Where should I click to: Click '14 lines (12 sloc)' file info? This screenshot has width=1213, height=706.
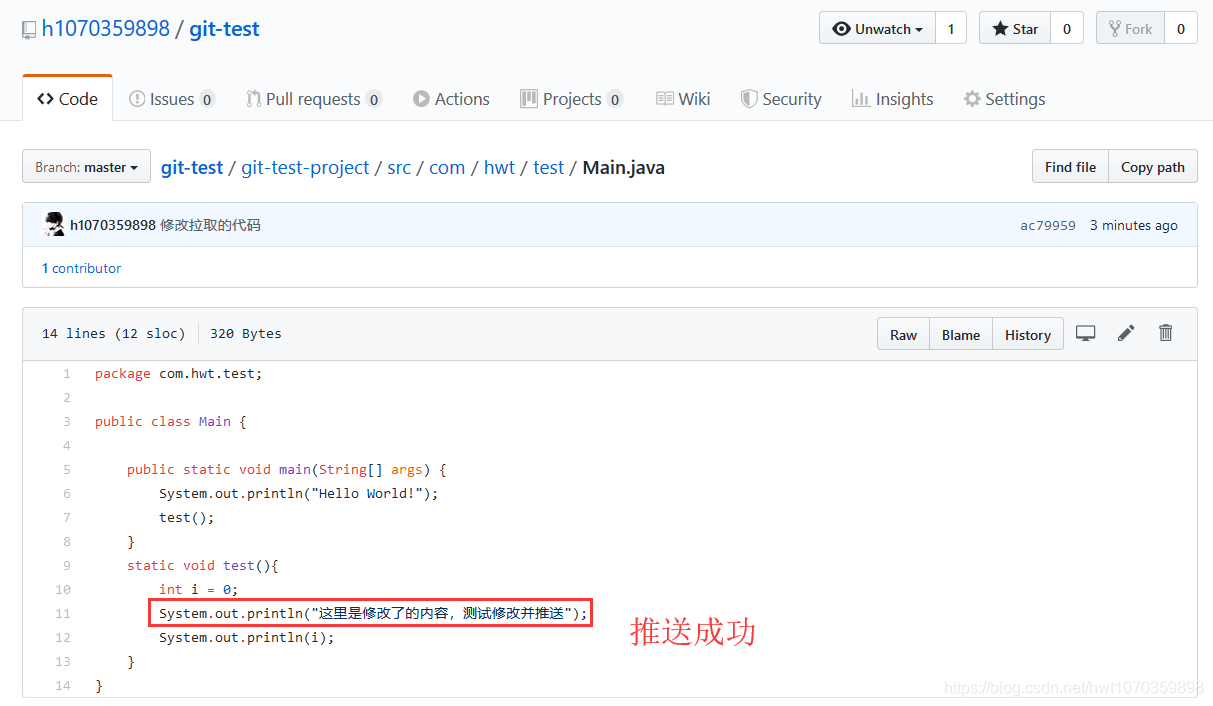113,333
